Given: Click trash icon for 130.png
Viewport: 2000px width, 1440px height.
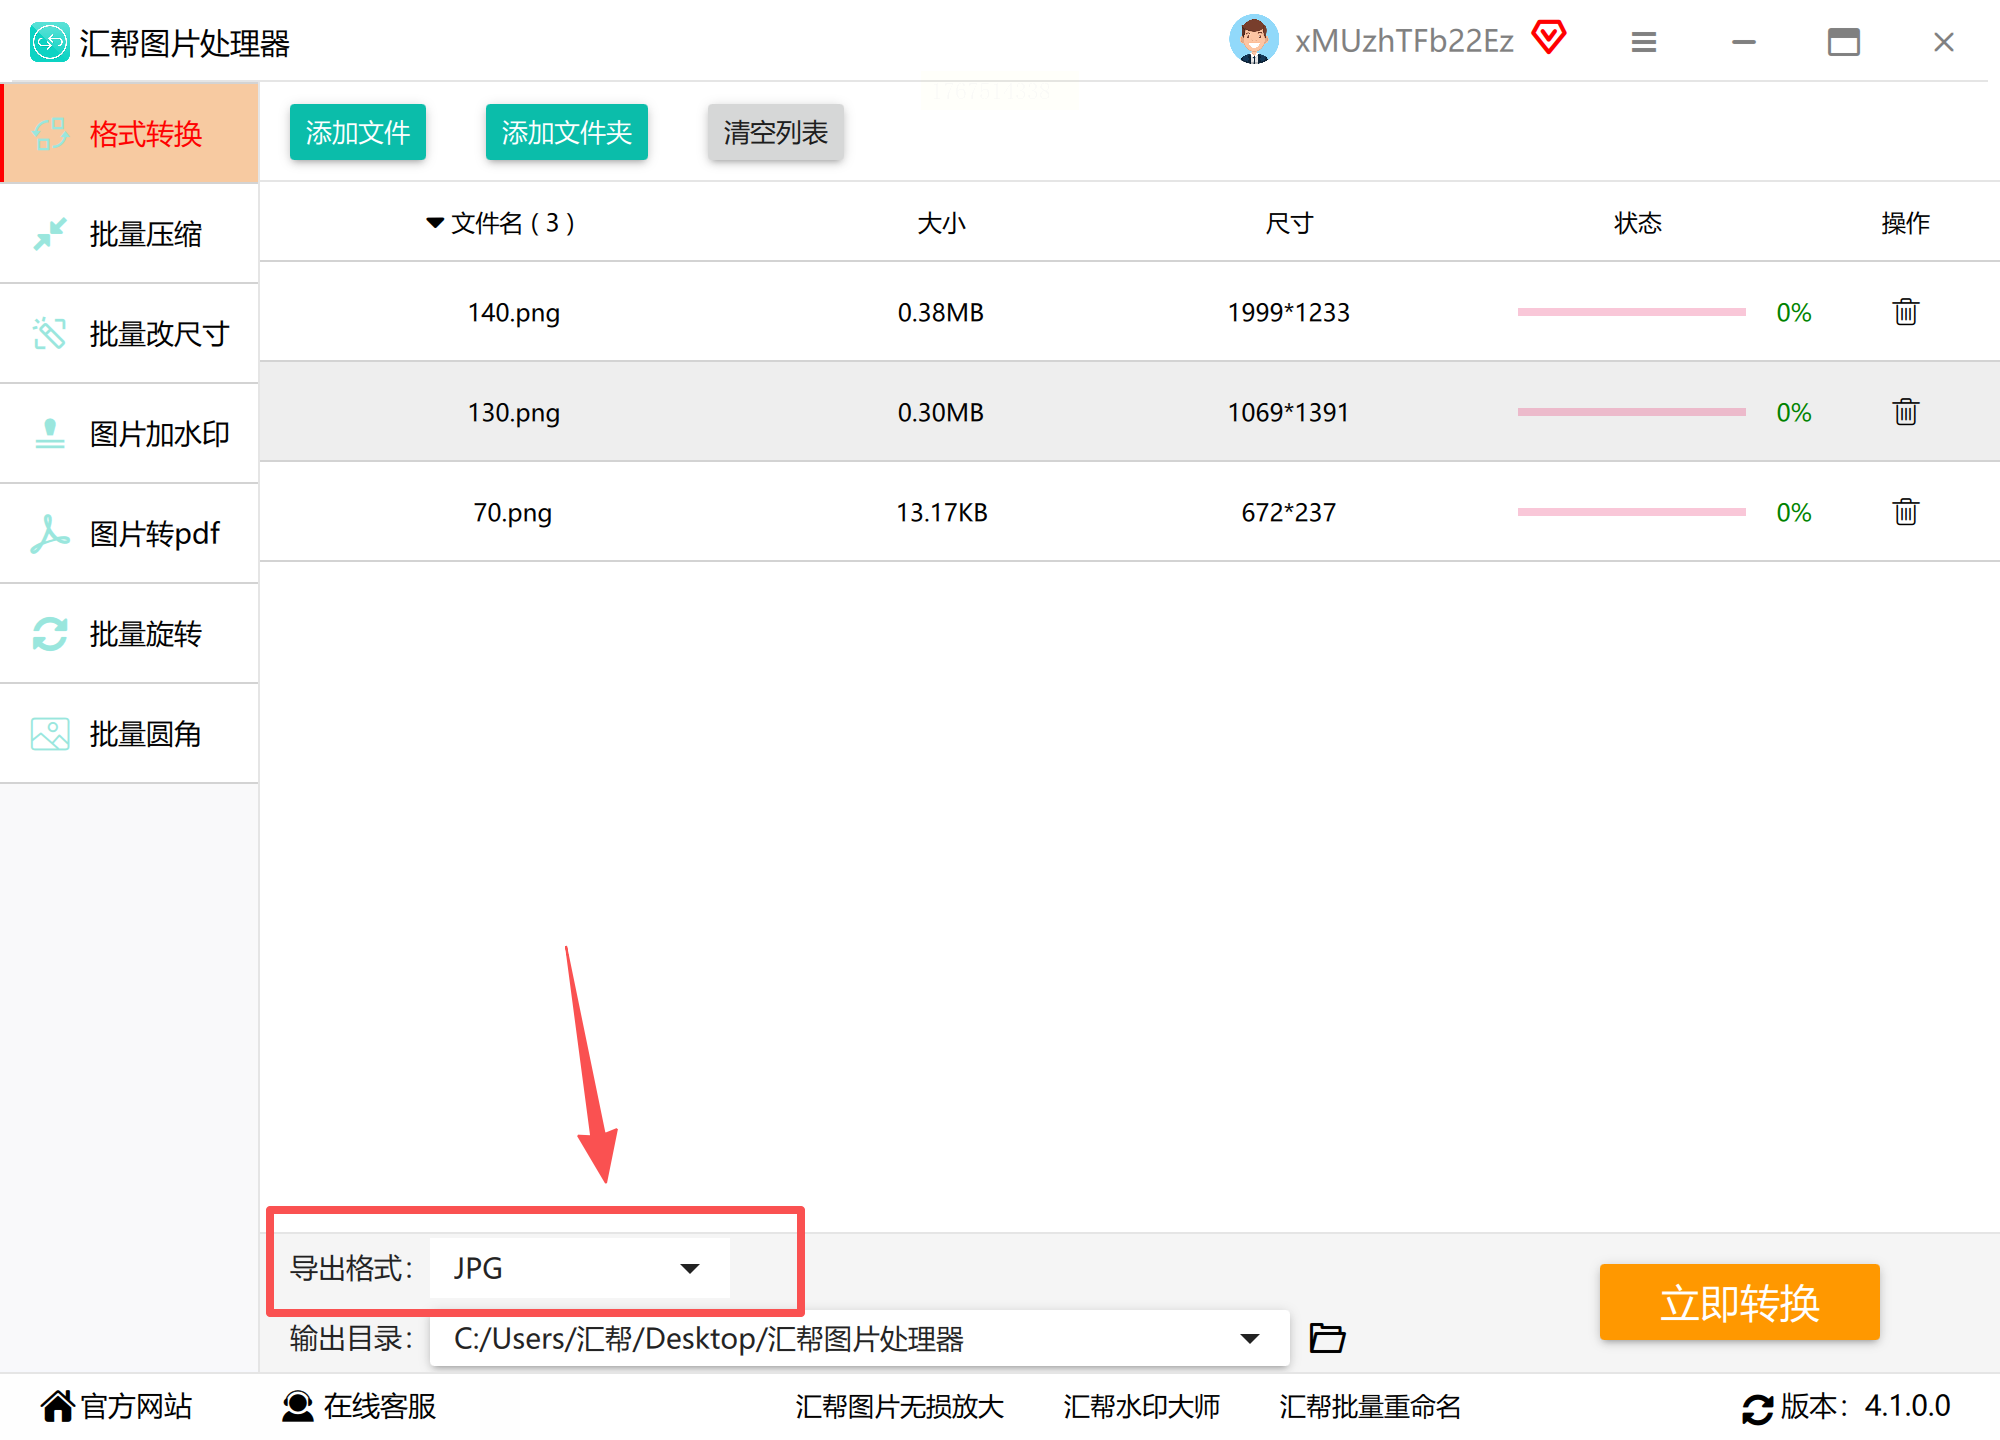Looking at the screenshot, I should (x=1905, y=412).
